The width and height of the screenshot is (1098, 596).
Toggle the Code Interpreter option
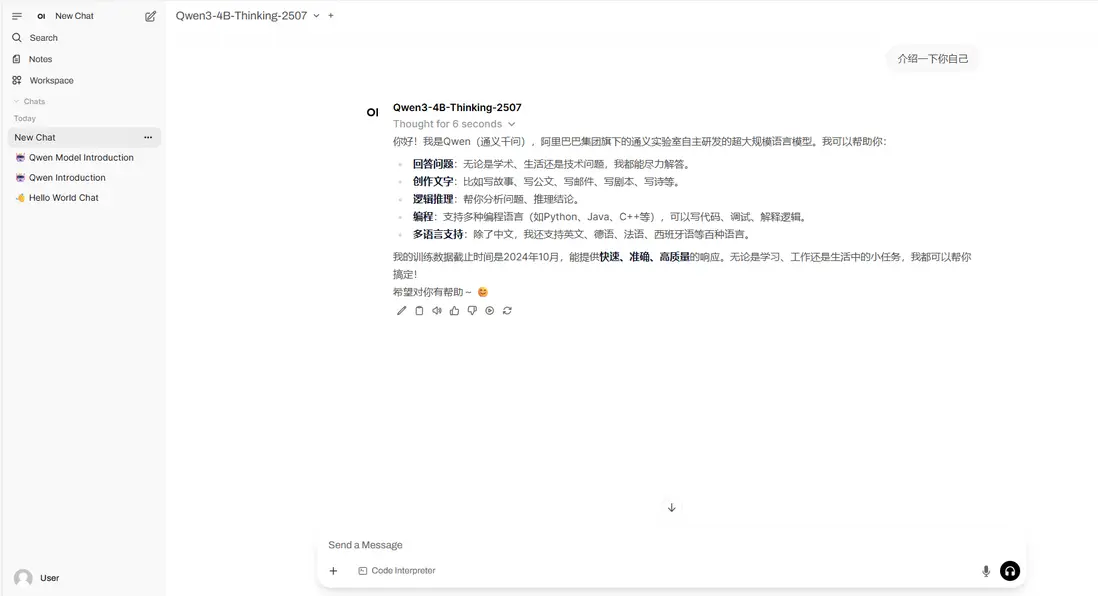(x=397, y=571)
